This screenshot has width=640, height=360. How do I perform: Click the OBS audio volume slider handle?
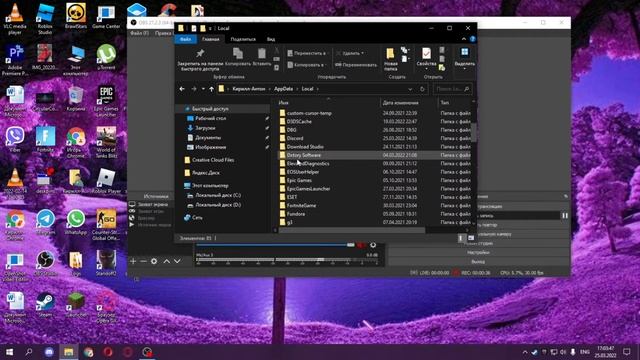(351, 245)
